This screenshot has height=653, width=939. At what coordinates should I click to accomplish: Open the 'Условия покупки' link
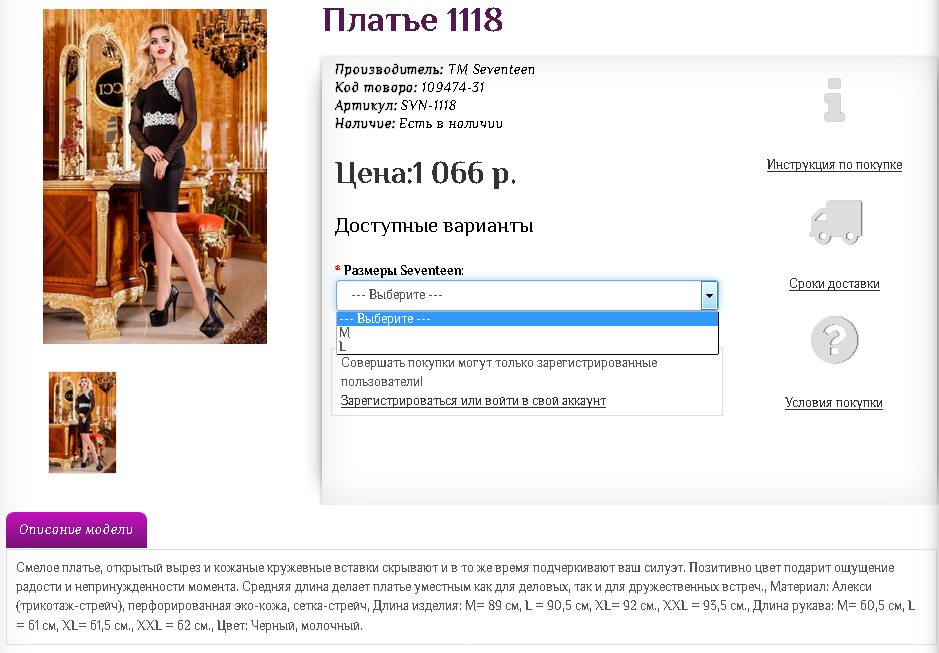834,402
